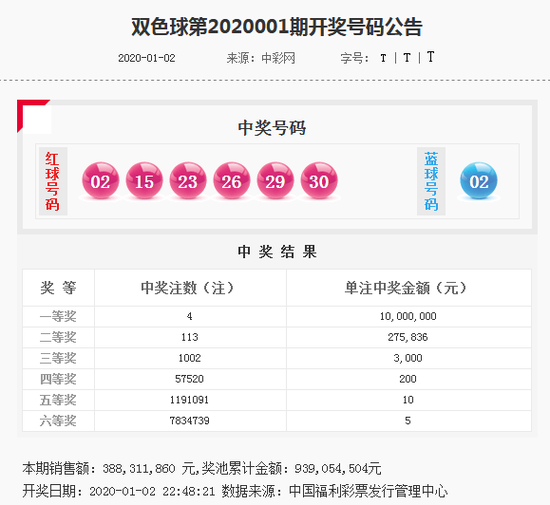This screenshot has height=505, width=550.
Task: Click the 单注中奖金额（元） column header
Action: tap(408, 288)
